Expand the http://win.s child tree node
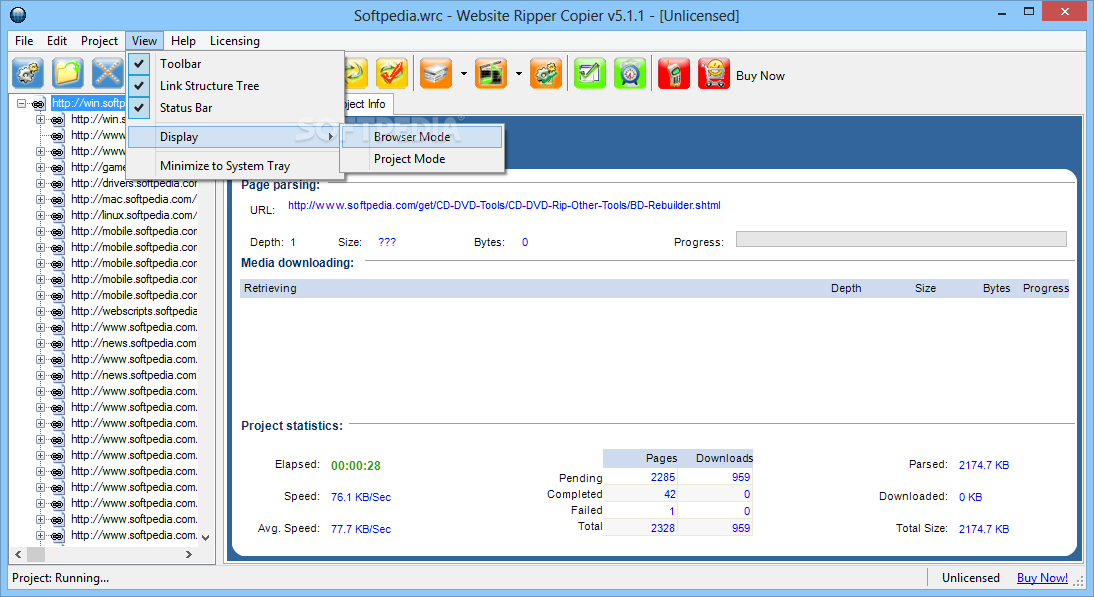 (x=40, y=119)
